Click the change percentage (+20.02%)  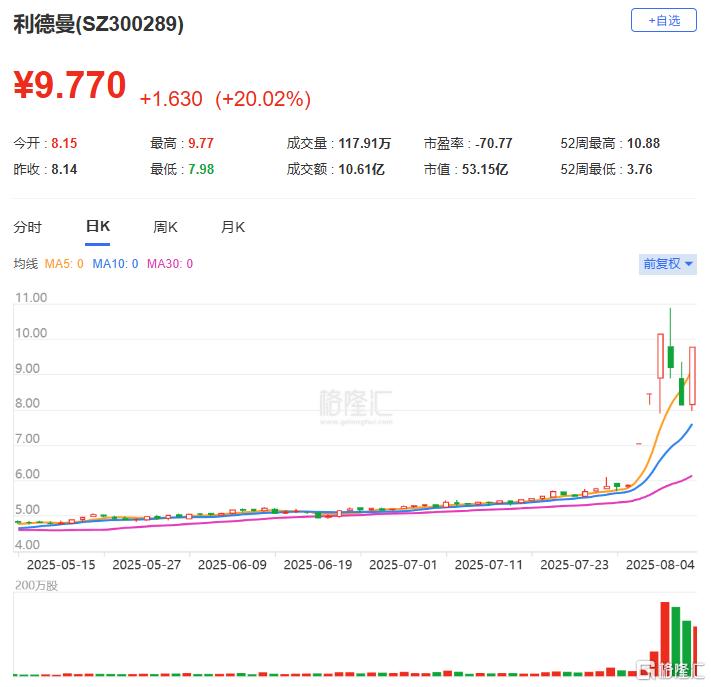pos(263,99)
